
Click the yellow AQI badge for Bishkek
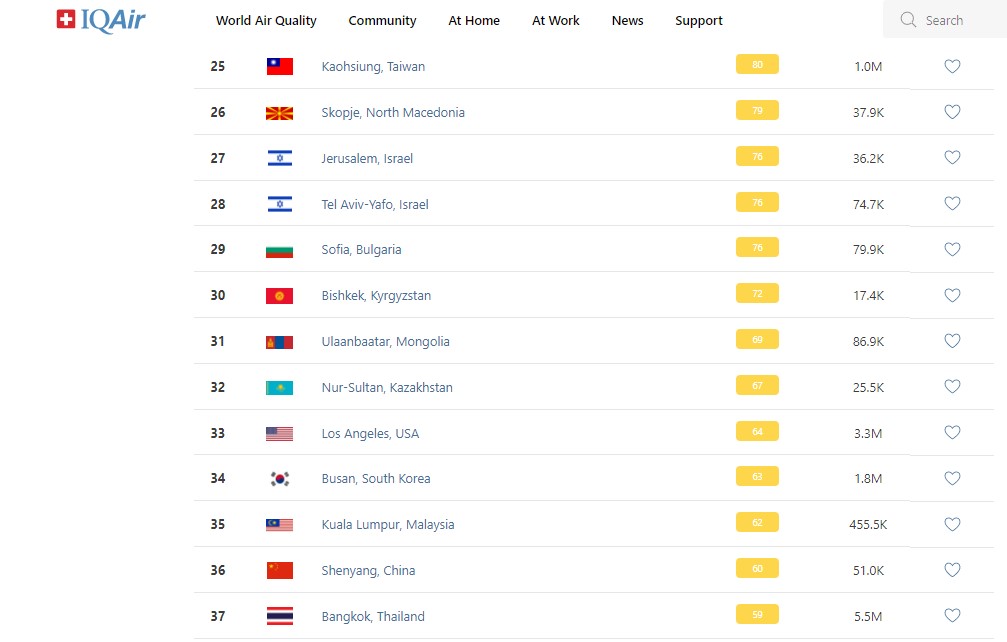coord(757,294)
